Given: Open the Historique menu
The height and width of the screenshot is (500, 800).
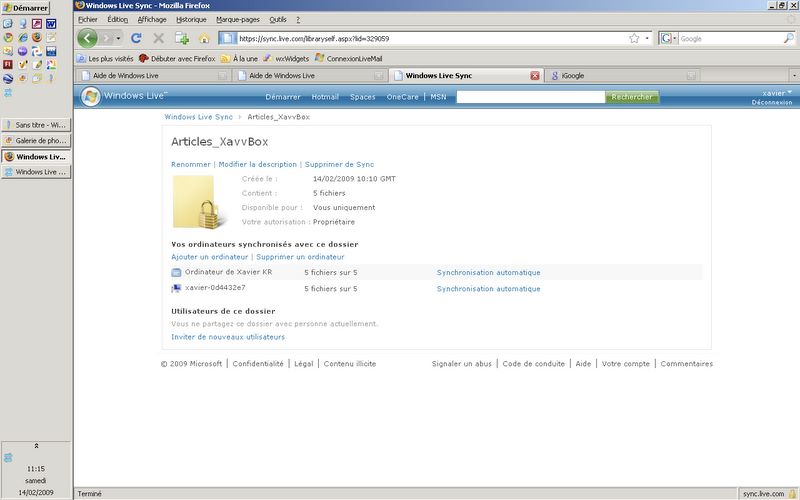Looking at the screenshot, I should 191,19.
